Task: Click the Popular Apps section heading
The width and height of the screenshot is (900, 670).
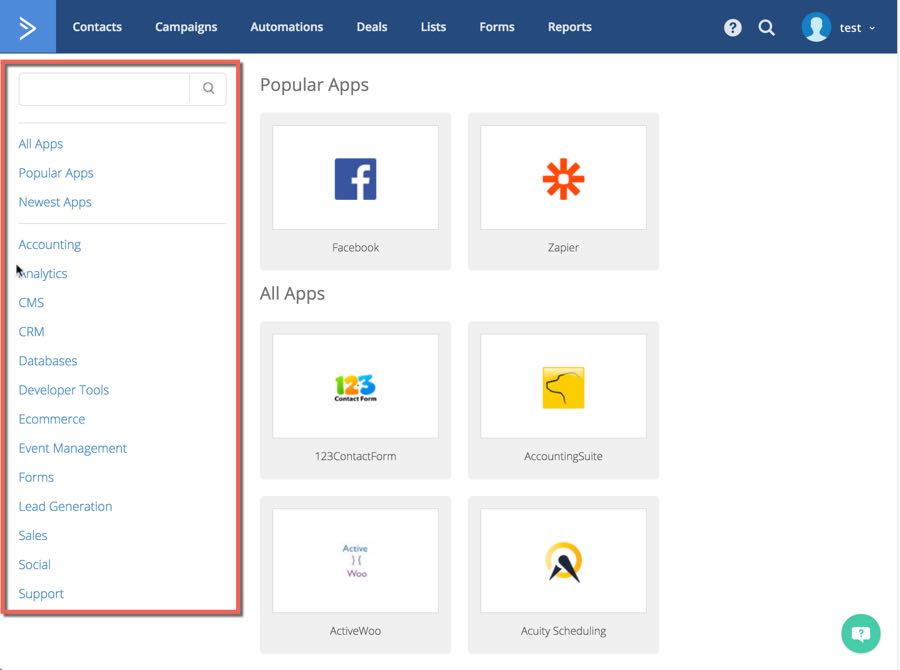Action: pos(314,85)
